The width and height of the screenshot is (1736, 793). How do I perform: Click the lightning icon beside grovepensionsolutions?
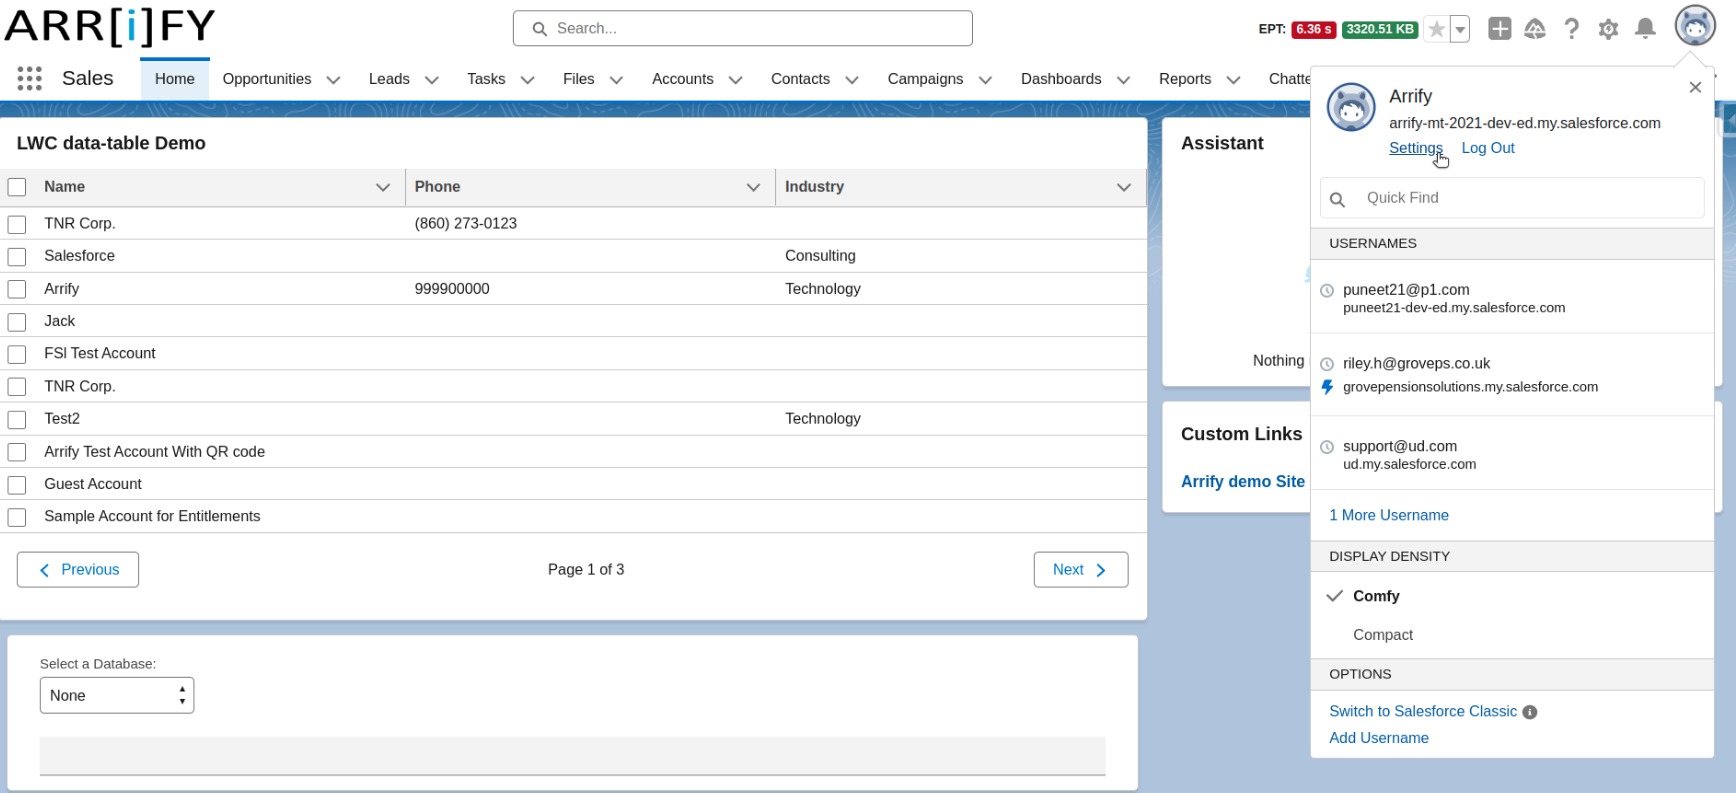coord(1327,387)
